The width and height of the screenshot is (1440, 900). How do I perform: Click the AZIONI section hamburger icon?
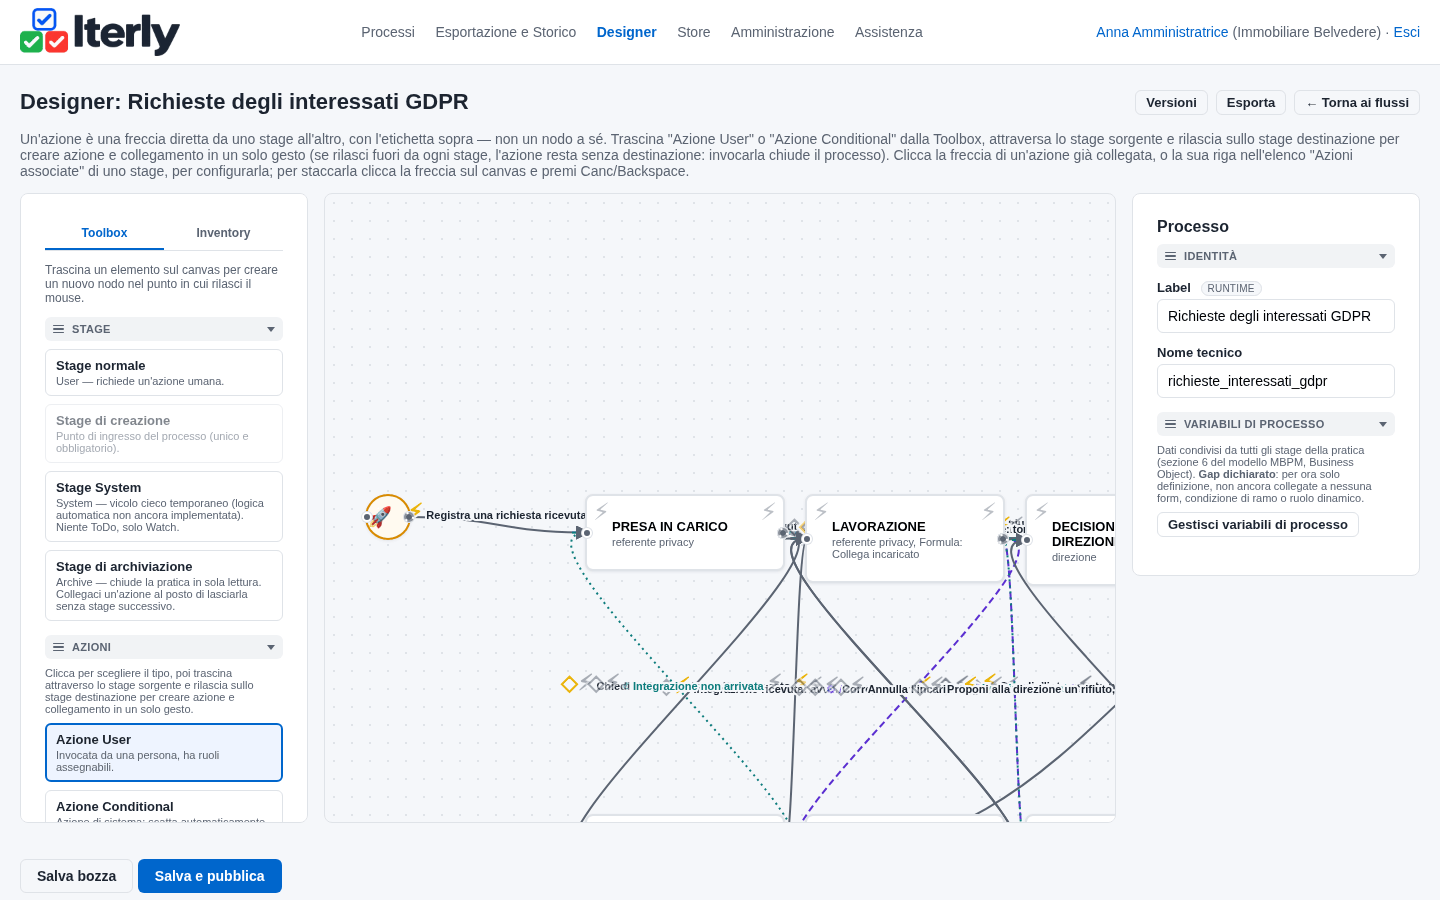[x=59, y=647]
